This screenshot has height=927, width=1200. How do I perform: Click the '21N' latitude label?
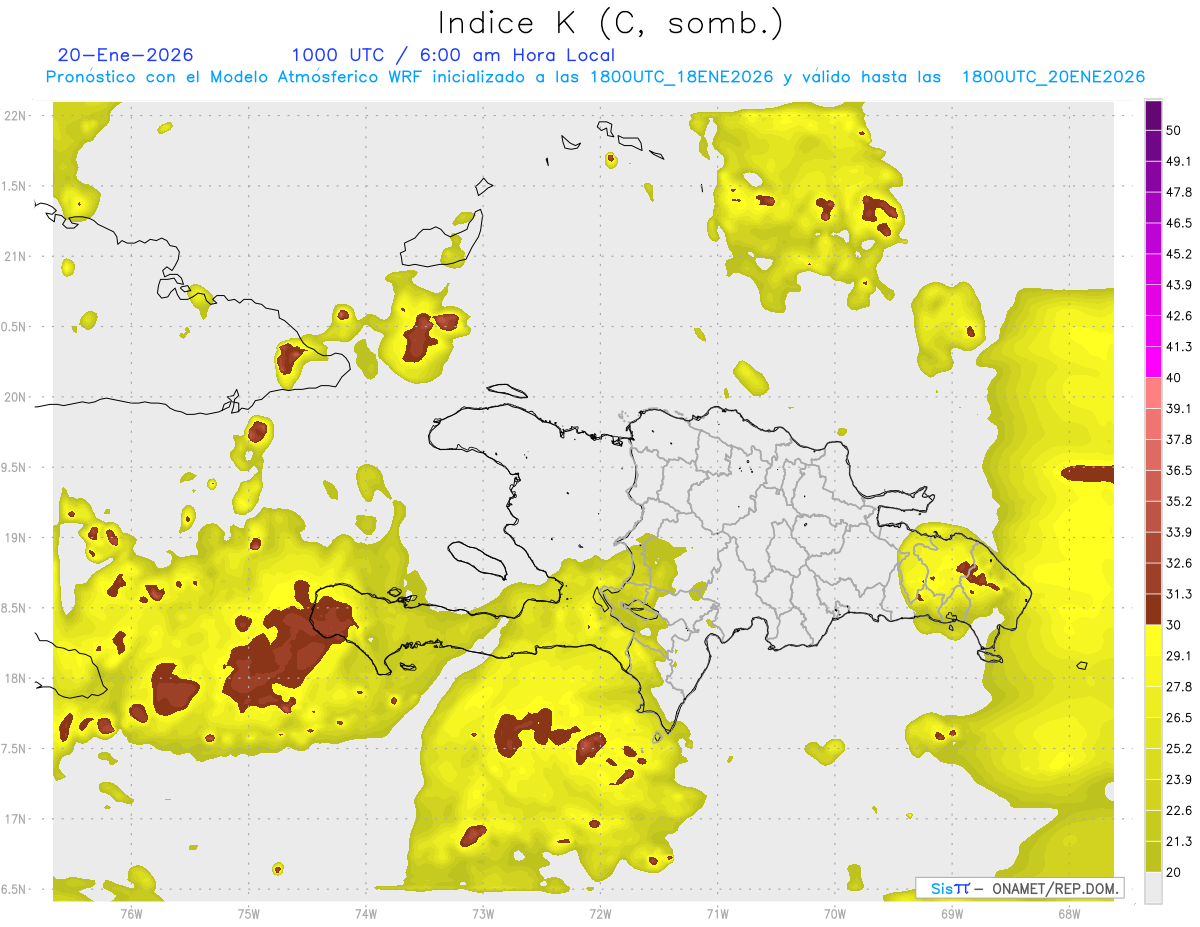pos(16,256)
